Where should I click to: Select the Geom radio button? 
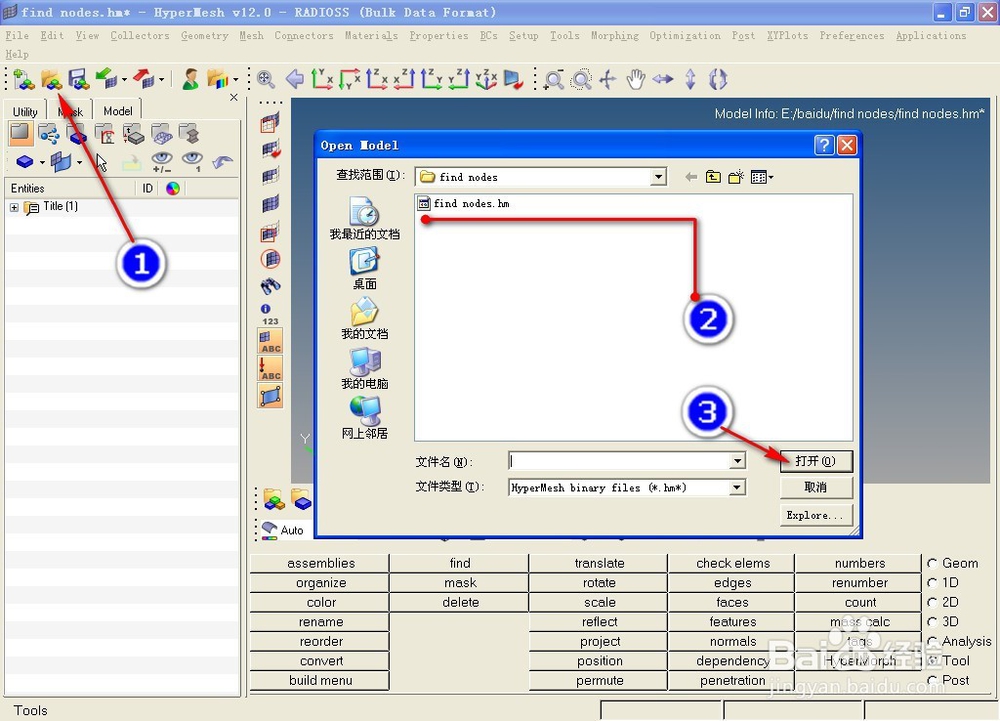[x=932, y=564]
